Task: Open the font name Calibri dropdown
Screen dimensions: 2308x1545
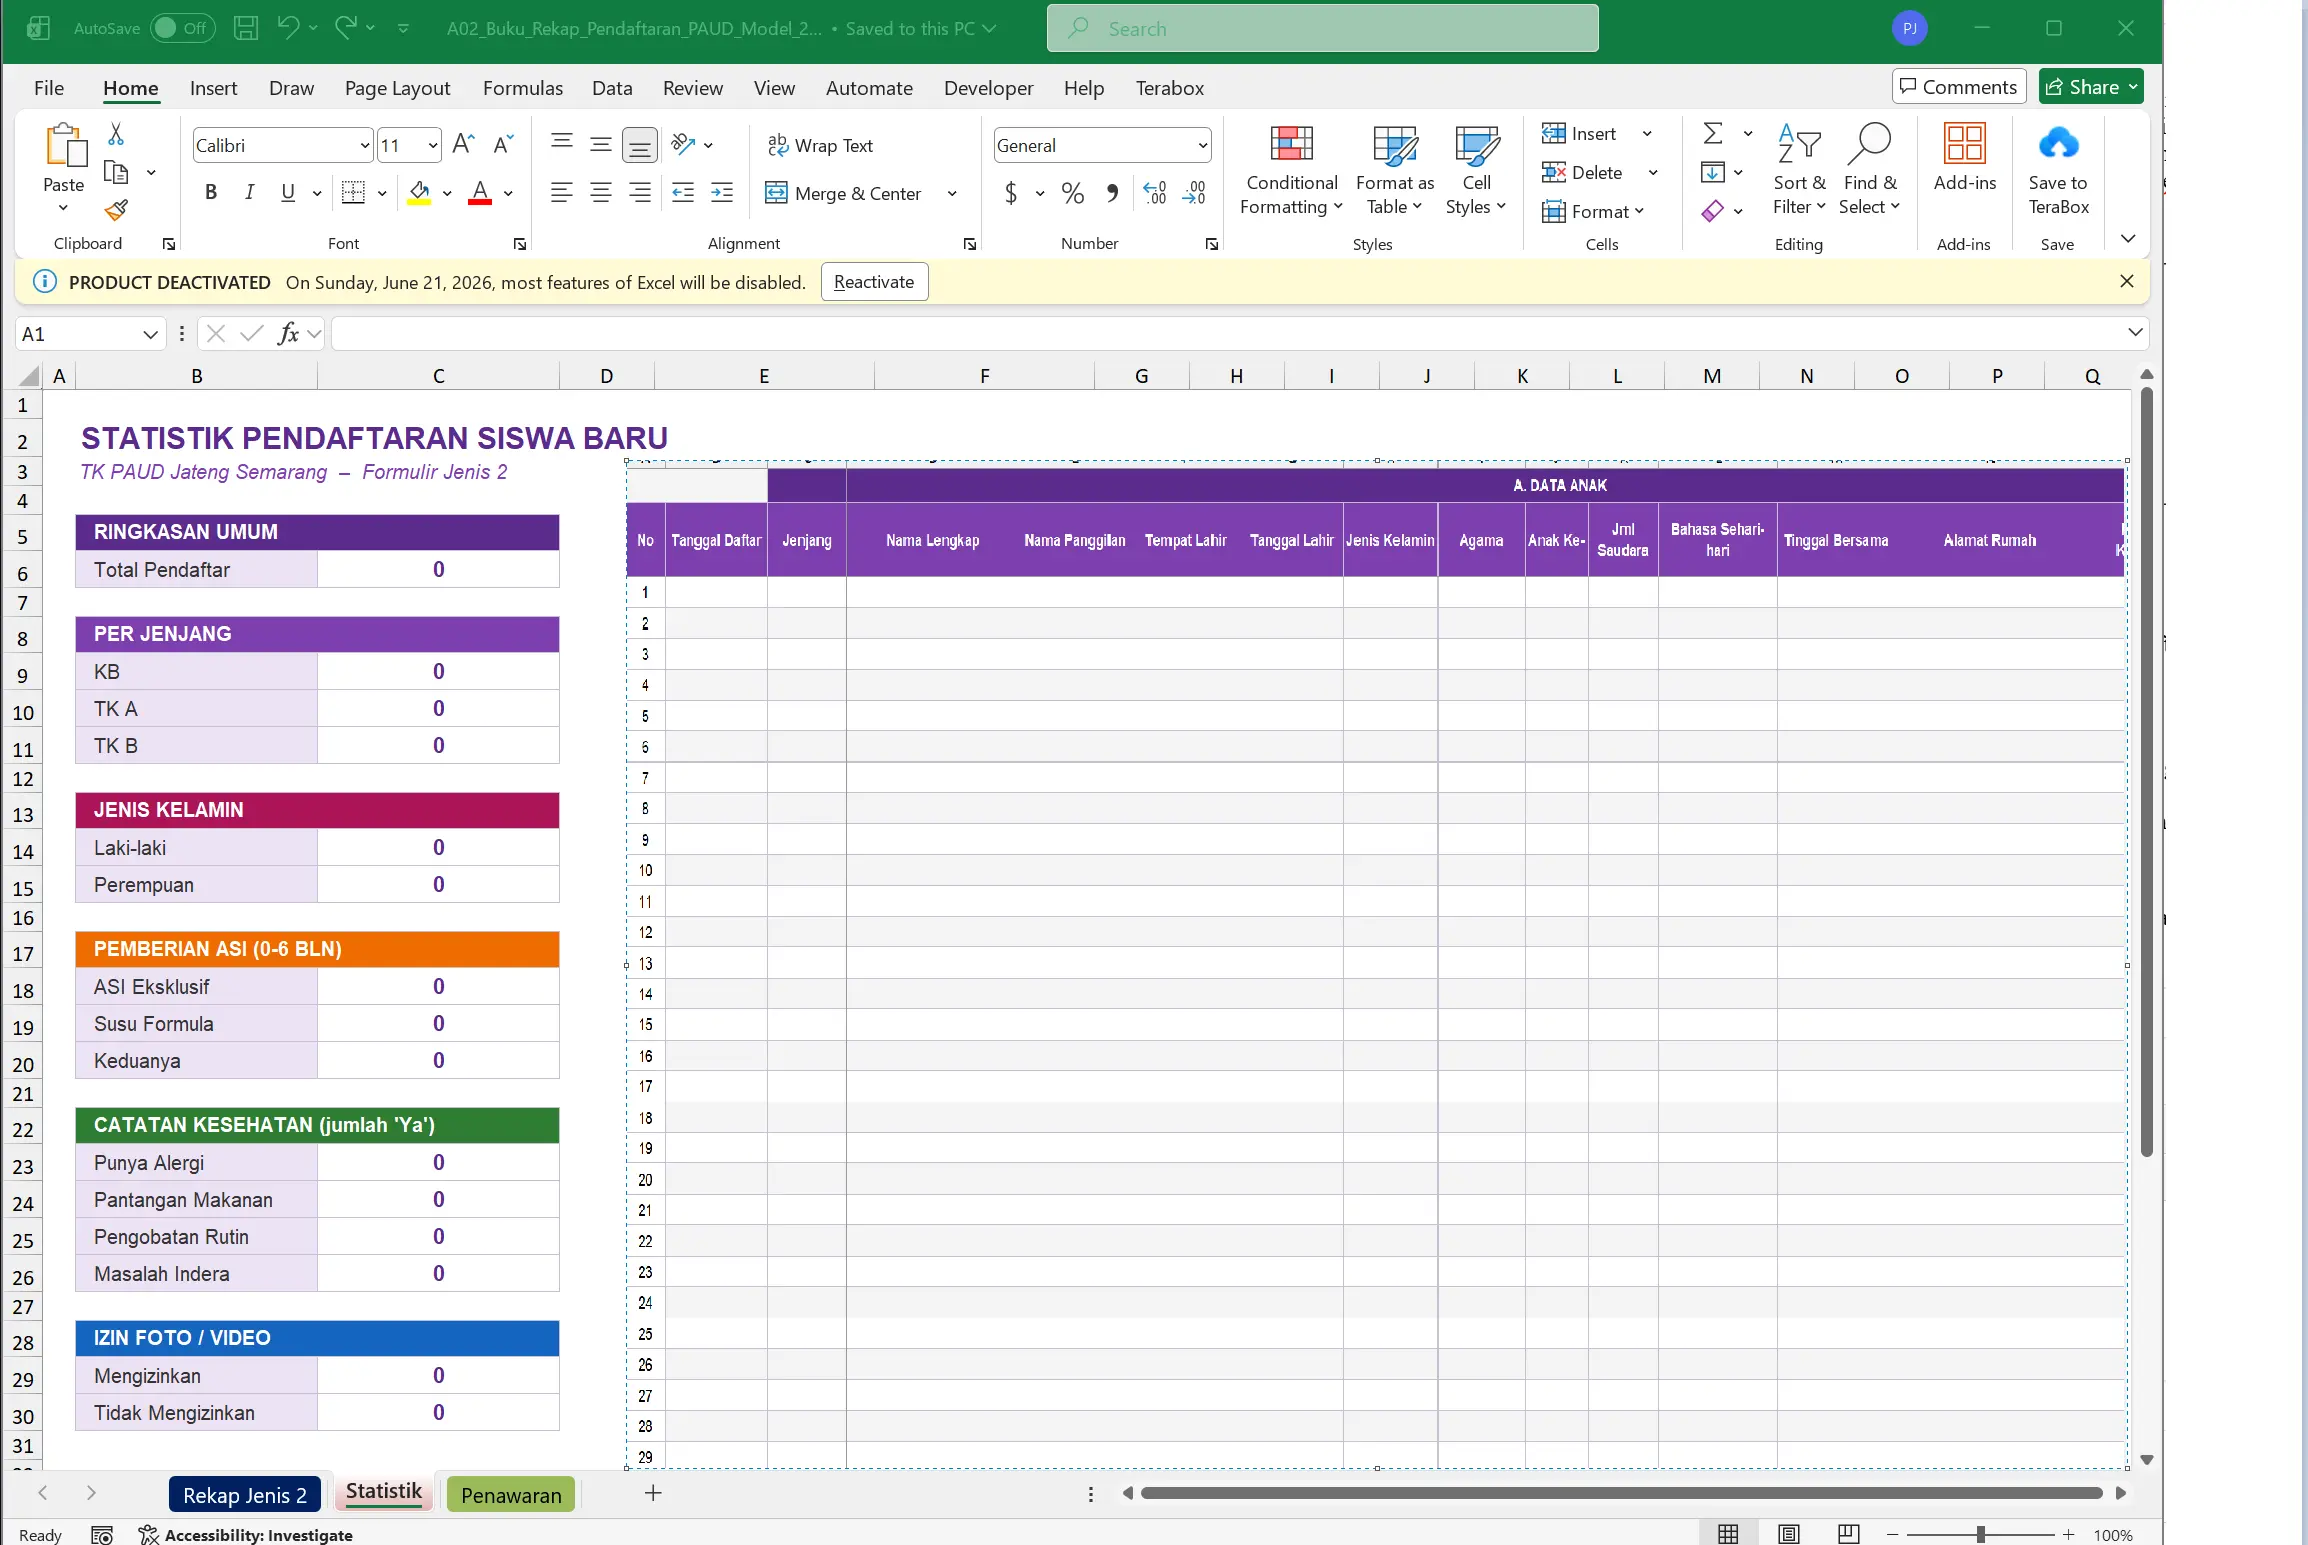Action: click(364, 146)
